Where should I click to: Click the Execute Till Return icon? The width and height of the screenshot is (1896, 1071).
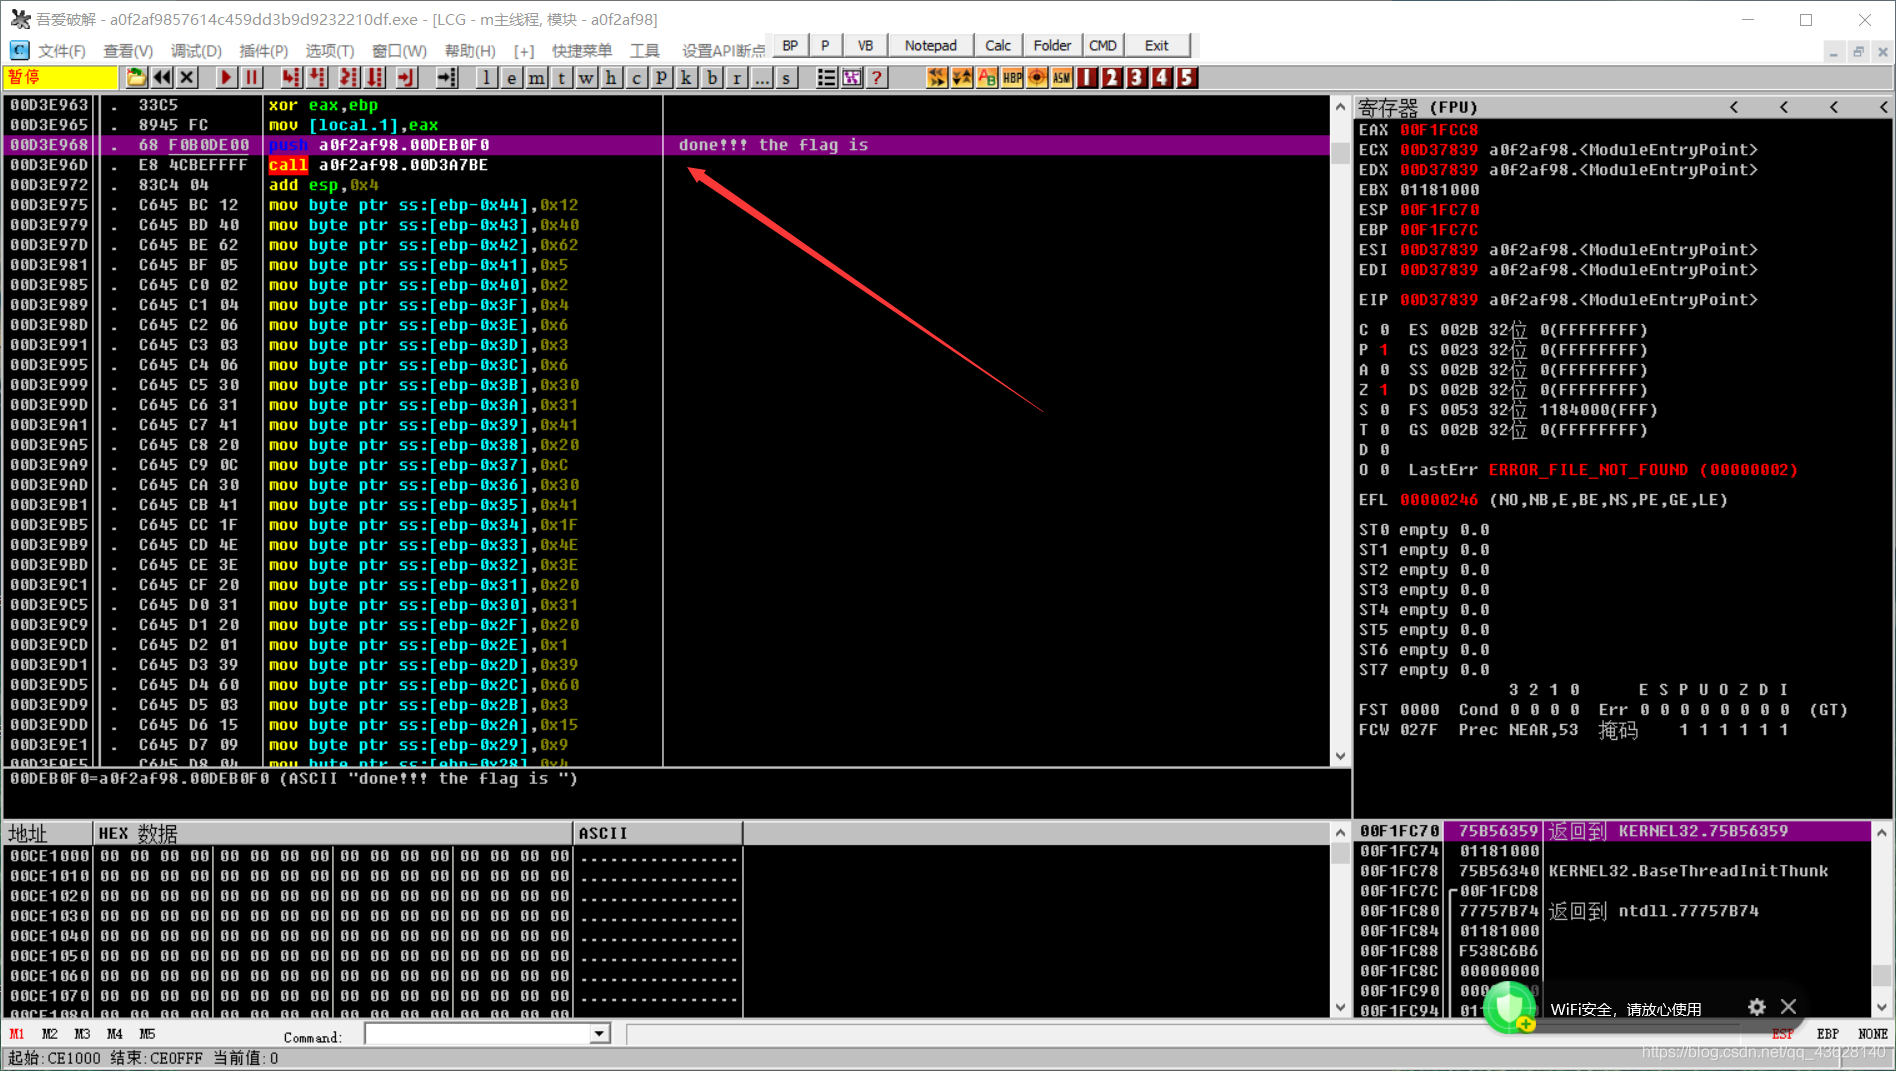tap(406, 78)
